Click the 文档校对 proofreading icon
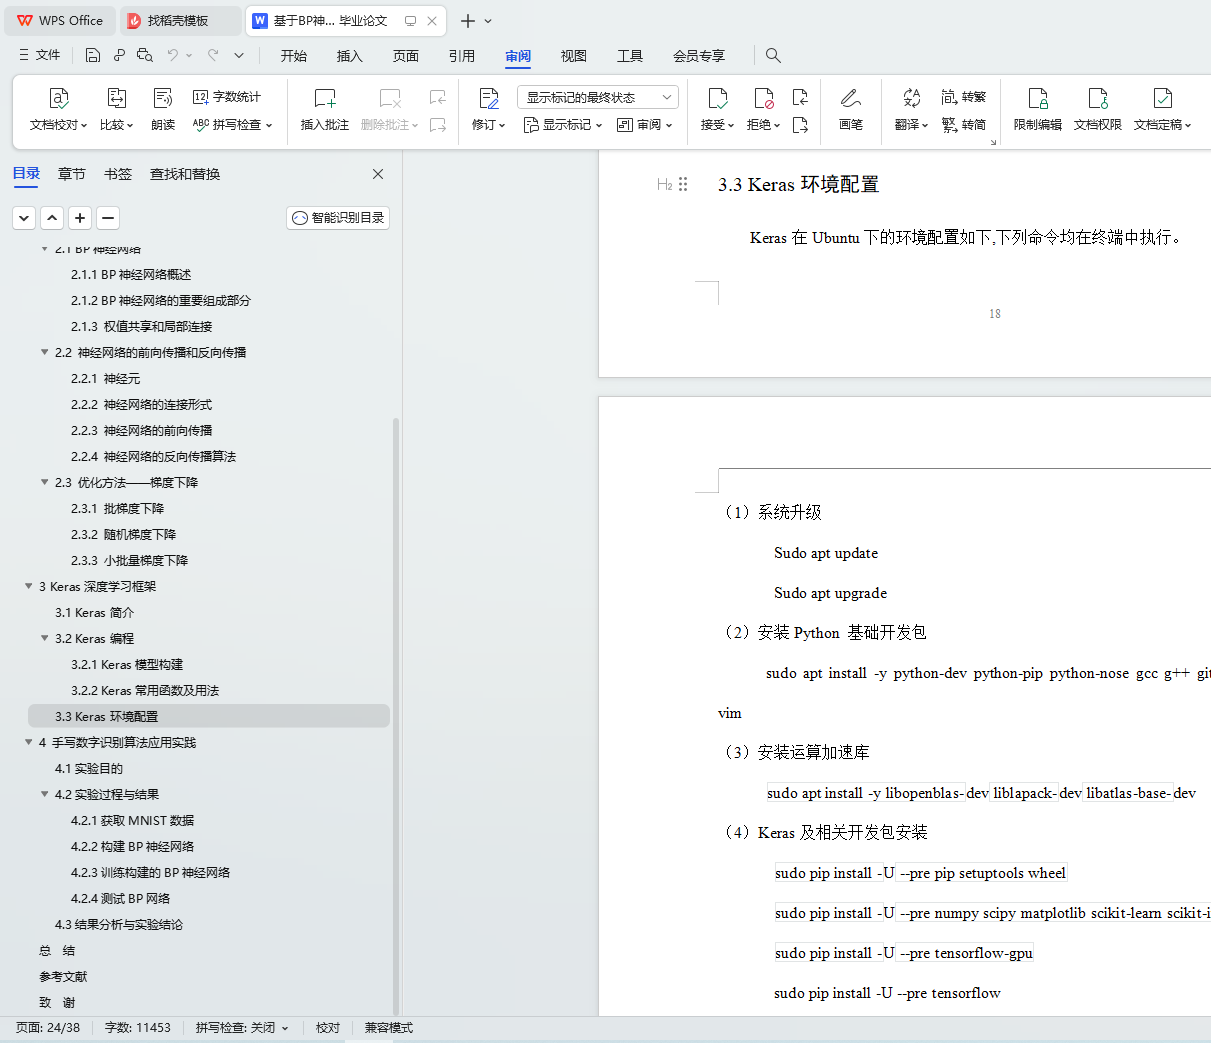 (x=59, y=98)
